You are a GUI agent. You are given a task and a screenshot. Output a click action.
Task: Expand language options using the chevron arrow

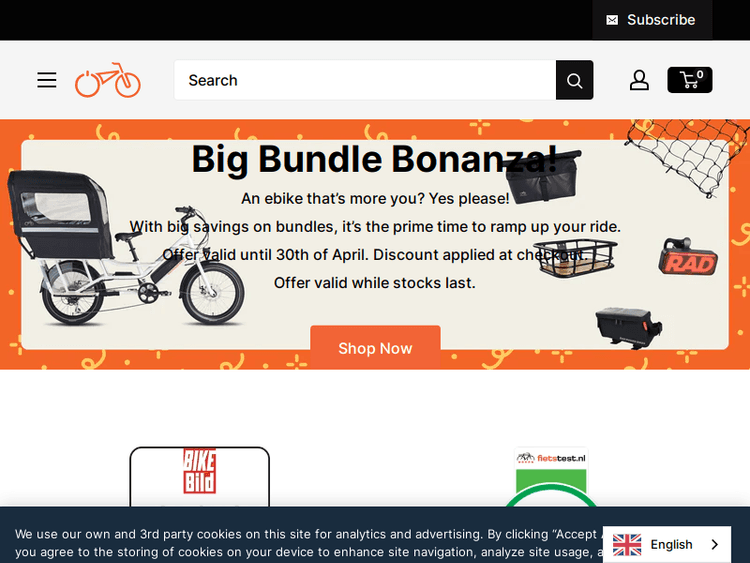[x=715, y=544]
